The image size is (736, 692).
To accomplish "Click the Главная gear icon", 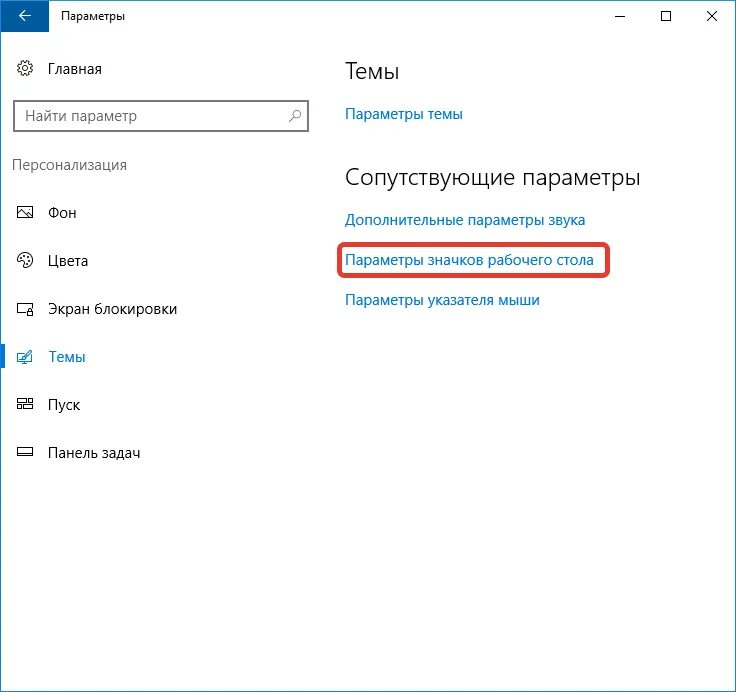I will pyautogui.click(x=25, y=68).
